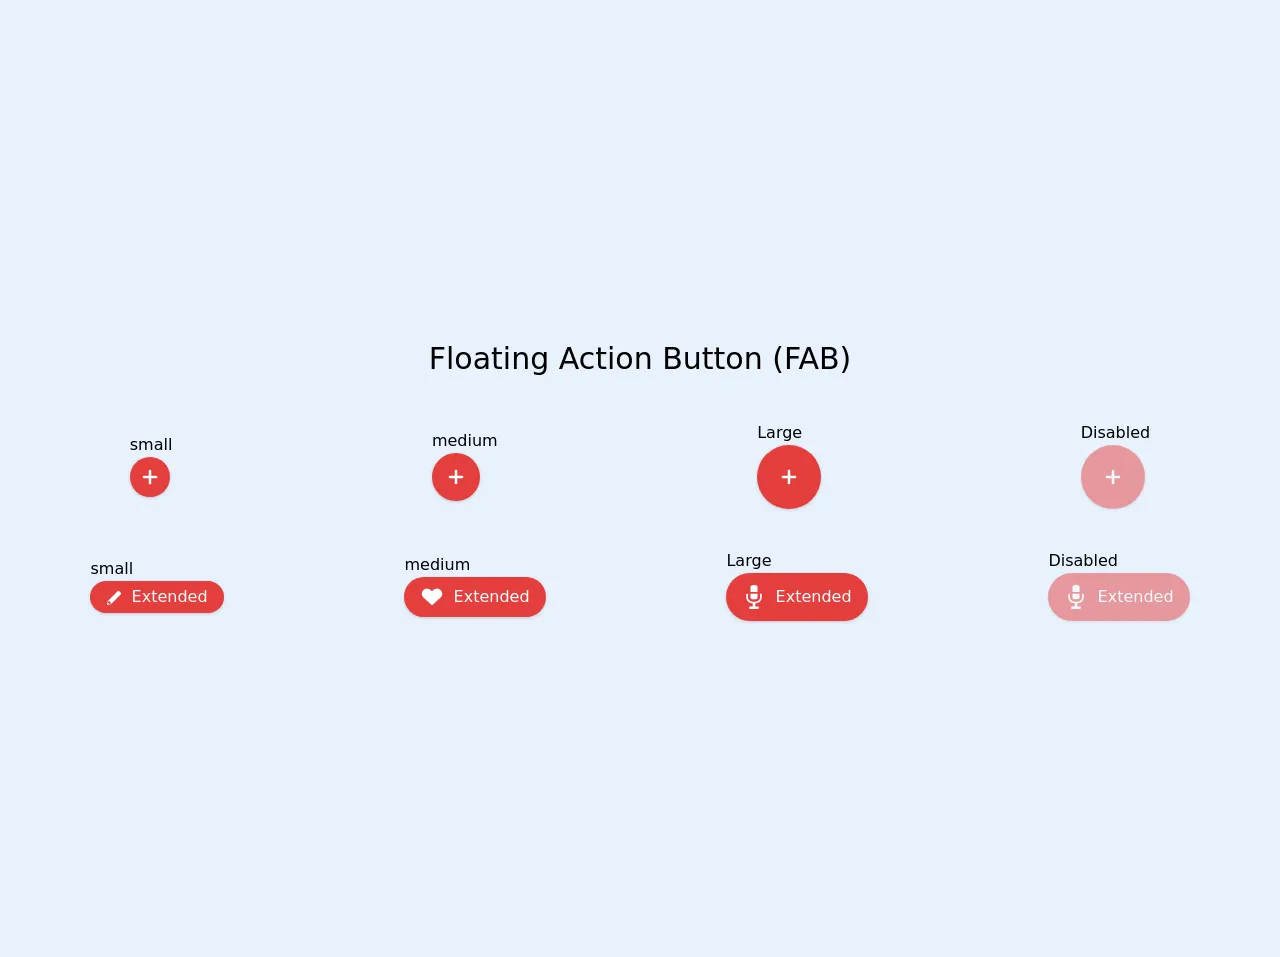Click the heart icon in medium Extended button
The width and height of the screenshot is (1280, 957).
pos(432,597)
